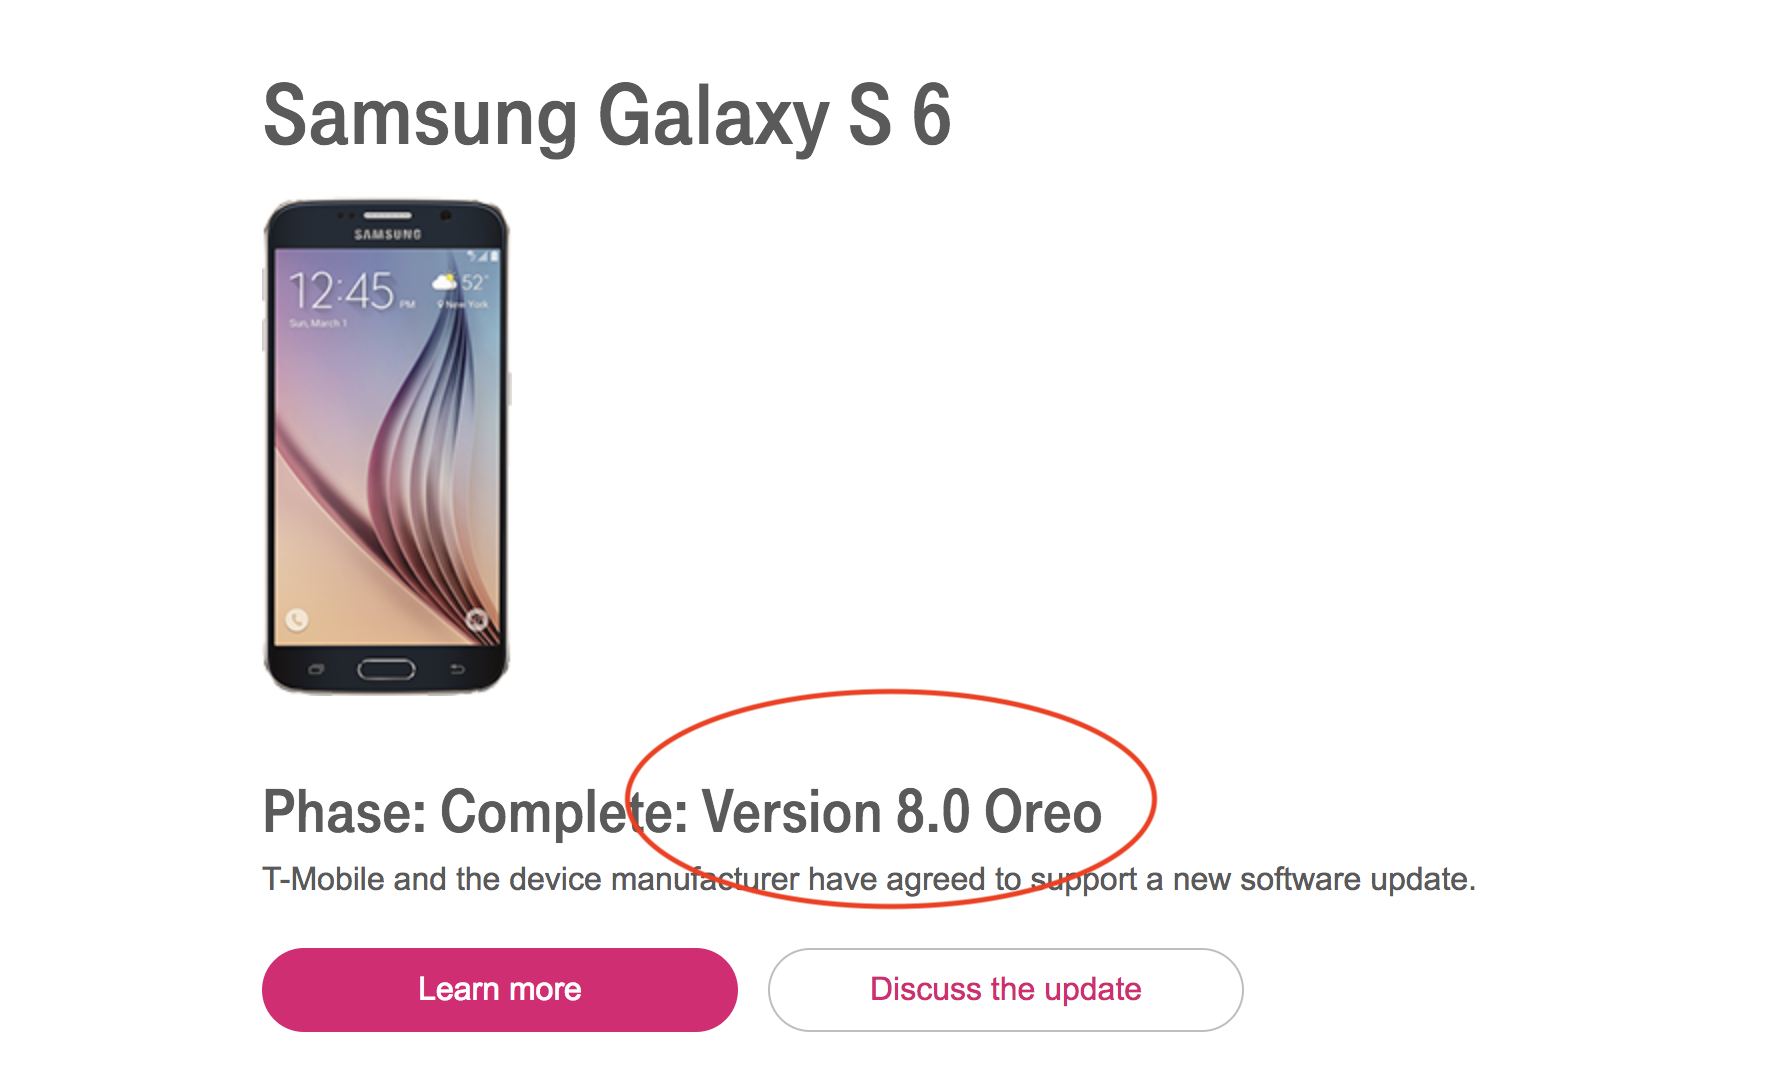Tap the camera shortcut icon on the lock screen
The height and width of the screenshot is (1092, 1766).
[477, 620]
